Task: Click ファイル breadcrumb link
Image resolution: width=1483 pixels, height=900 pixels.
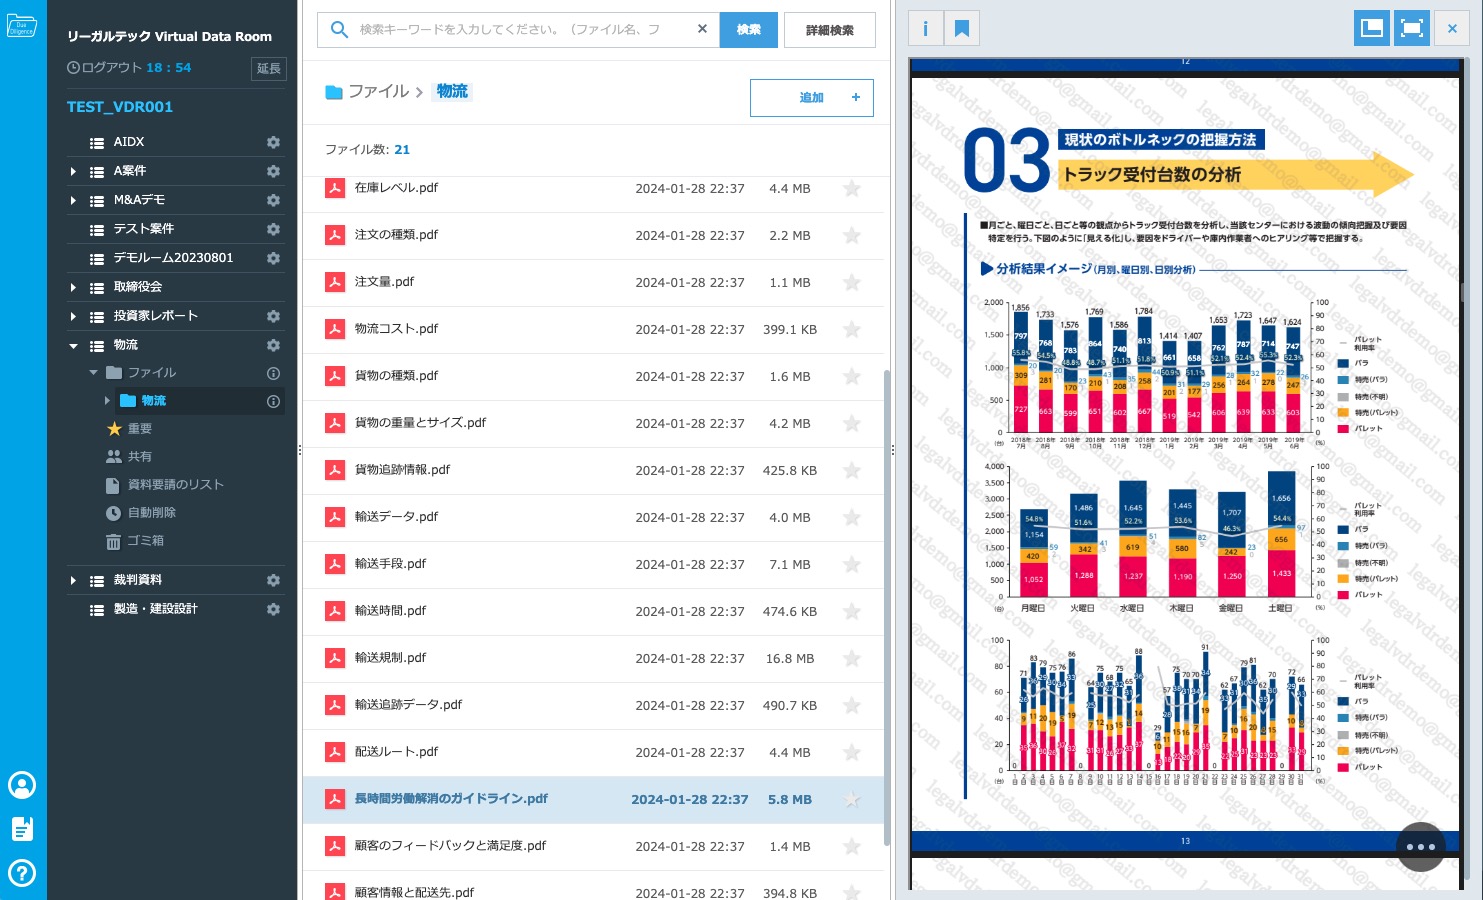Action: (x=378, y=91)
